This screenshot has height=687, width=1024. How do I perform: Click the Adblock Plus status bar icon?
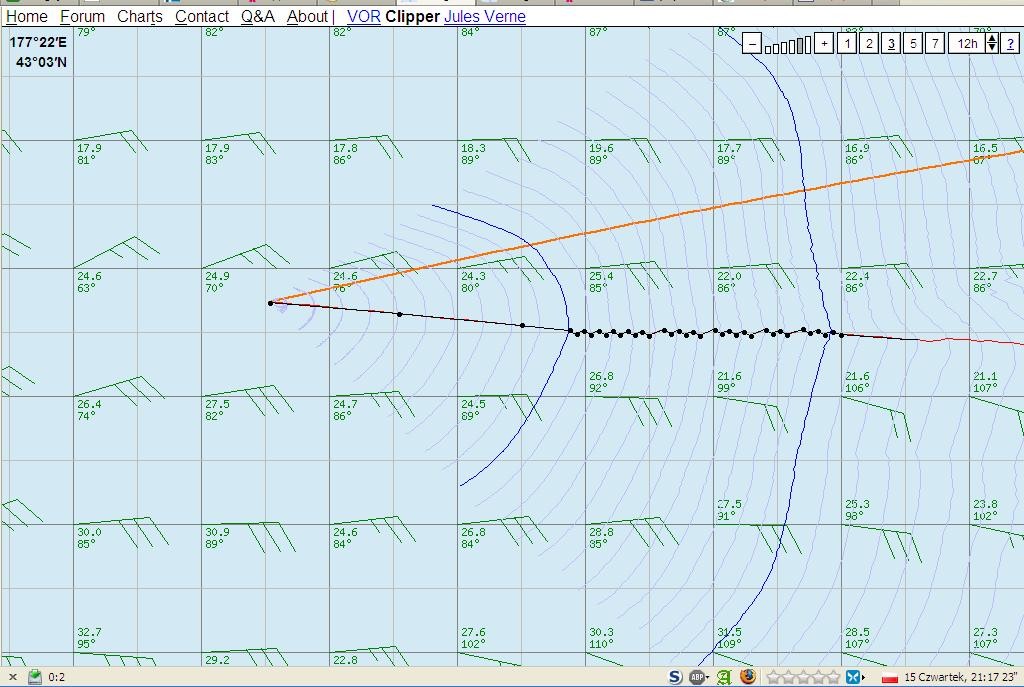[698, 677]
